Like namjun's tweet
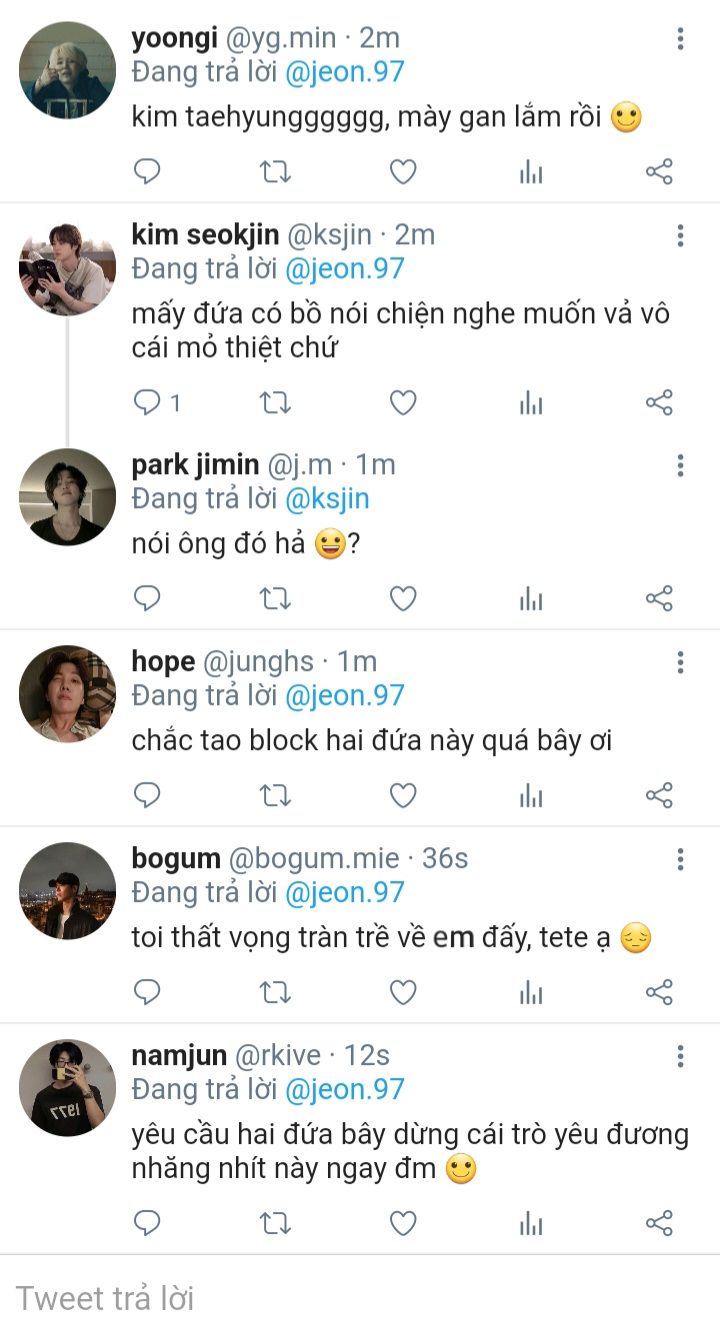720x1341 pixels. point(403,1223)
